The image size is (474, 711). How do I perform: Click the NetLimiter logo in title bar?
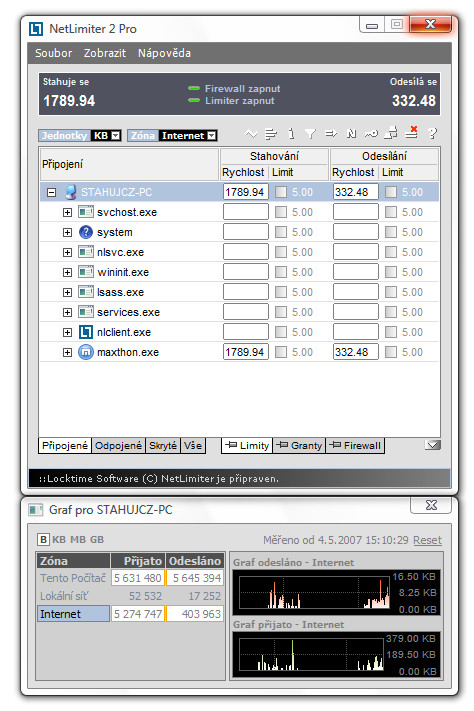(x=36, y=29)
